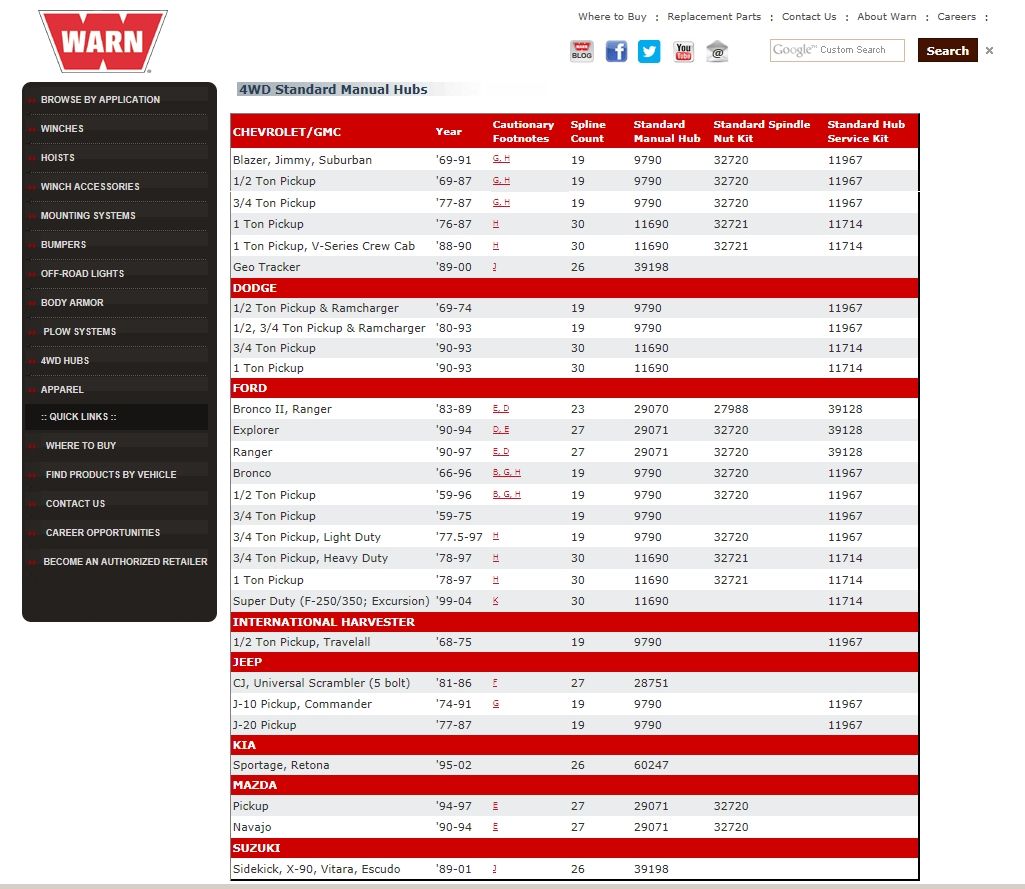1025x889 pixels.
Task: Click footnote J for Sidekick, X-90 row
Action: [x=494, y=869]
